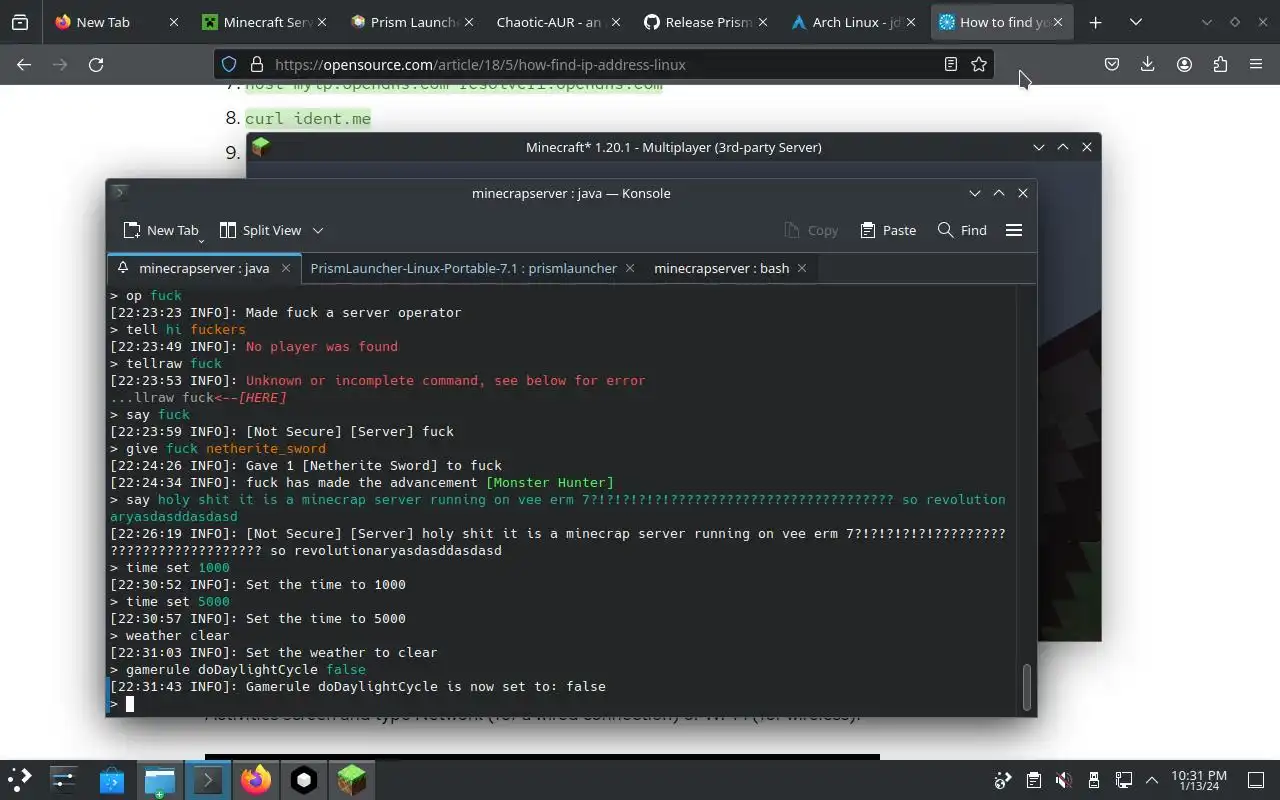
Task: Activate the Prism Launcher taskbar icon
Action: click(304, 779)
